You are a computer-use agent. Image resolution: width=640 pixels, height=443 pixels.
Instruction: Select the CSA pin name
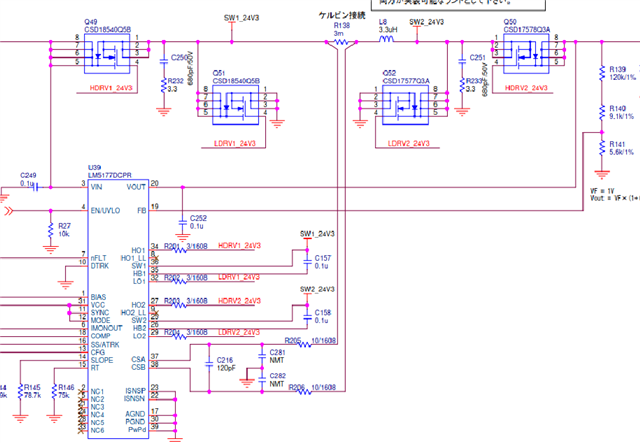(138, 359)
